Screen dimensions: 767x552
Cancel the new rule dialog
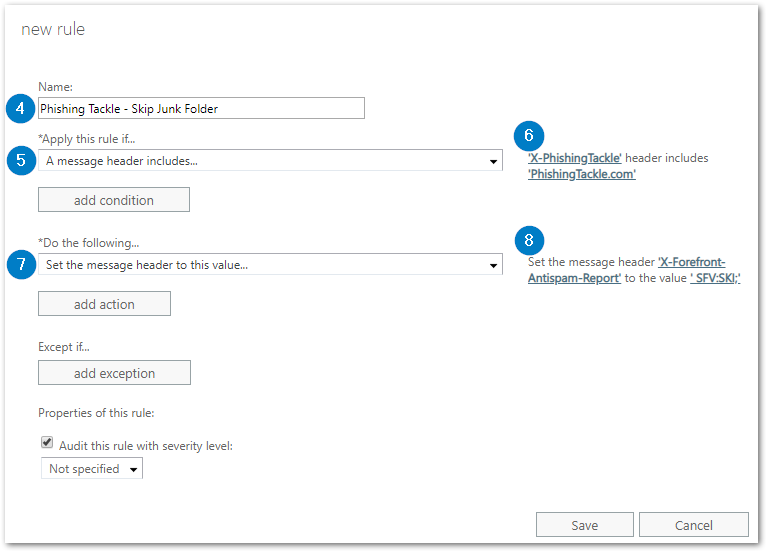(x=694, y=525)
